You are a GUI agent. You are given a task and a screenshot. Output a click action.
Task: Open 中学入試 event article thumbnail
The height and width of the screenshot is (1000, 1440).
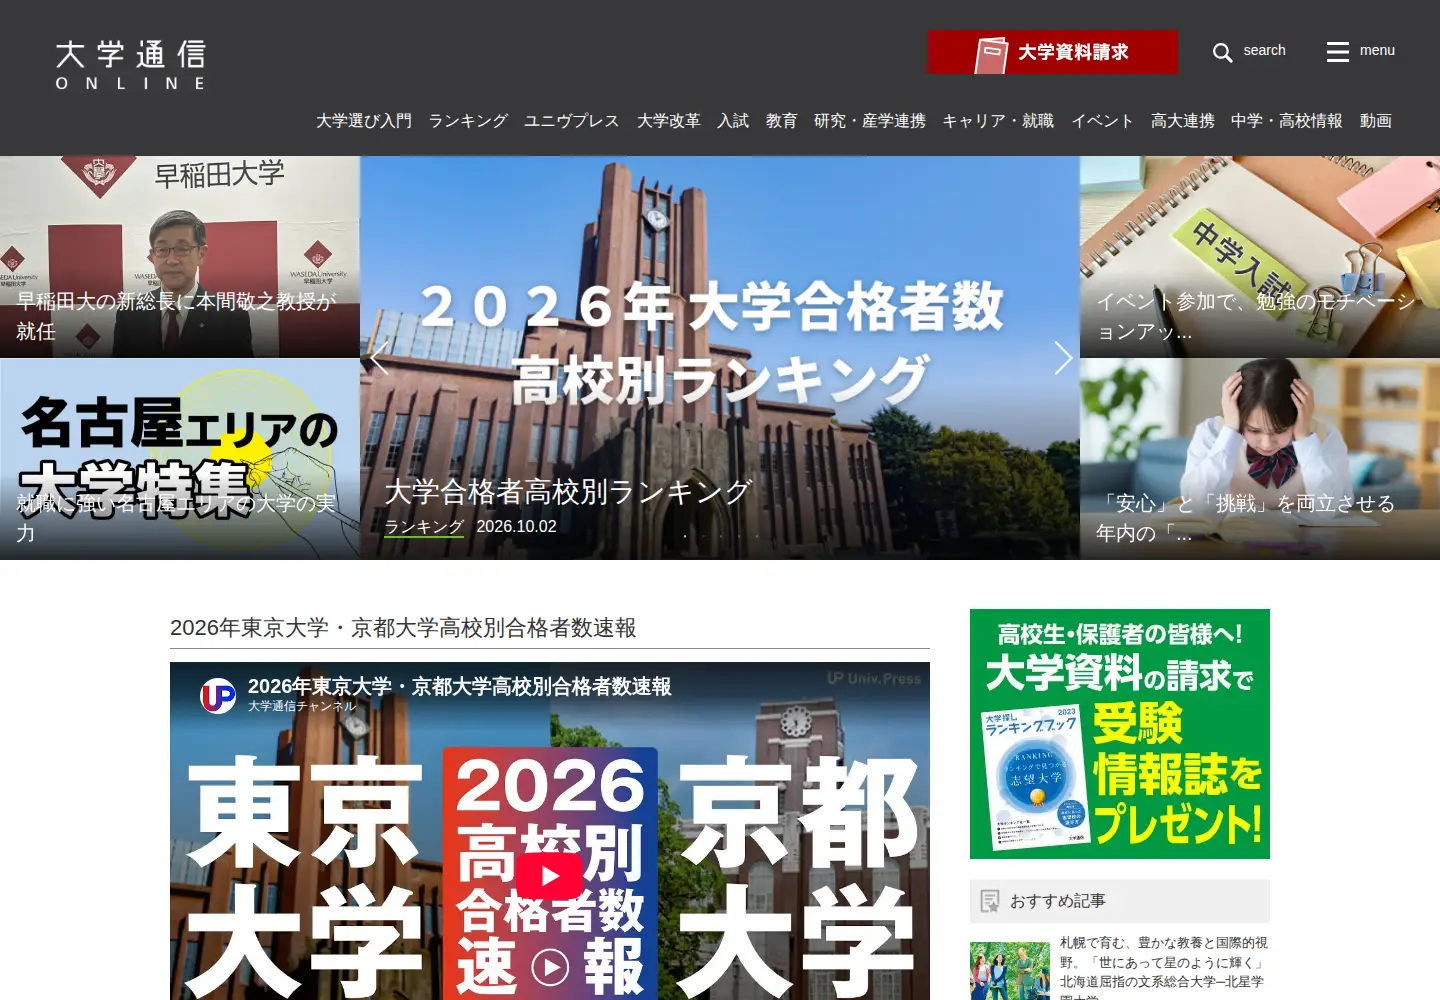pyautogui.click(x=1260, y=257)
